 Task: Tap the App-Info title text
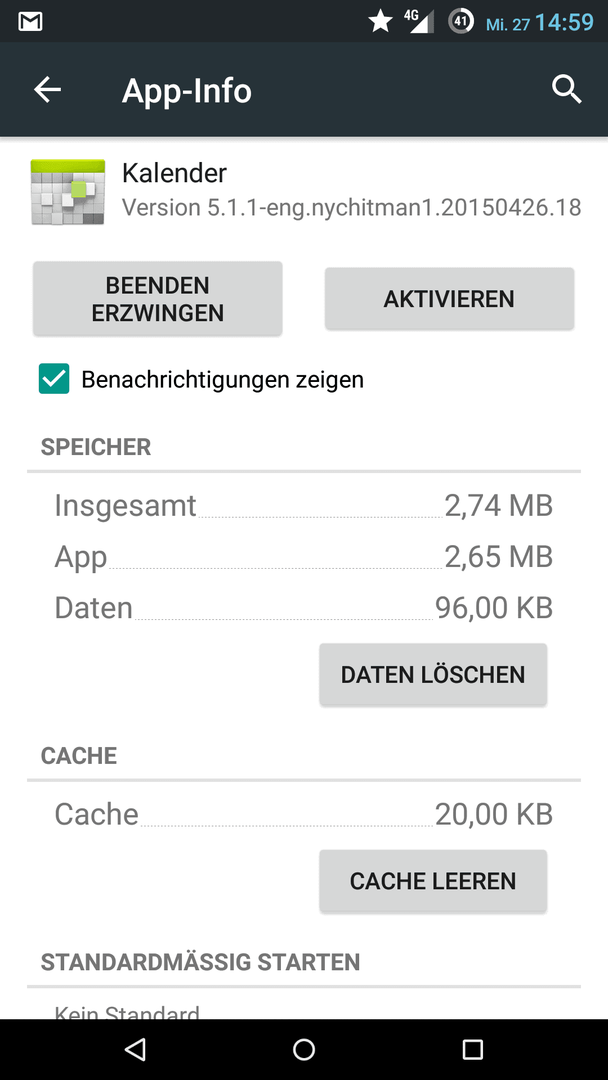[x=187, y=91]
